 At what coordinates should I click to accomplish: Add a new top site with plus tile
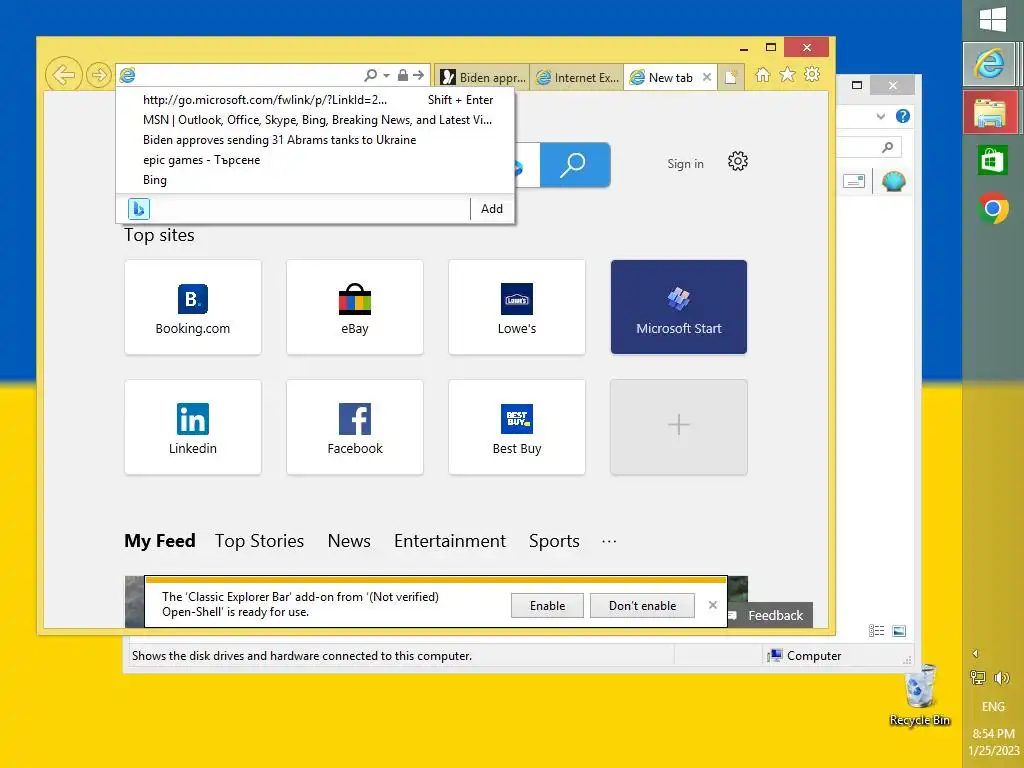coord(679,427)
